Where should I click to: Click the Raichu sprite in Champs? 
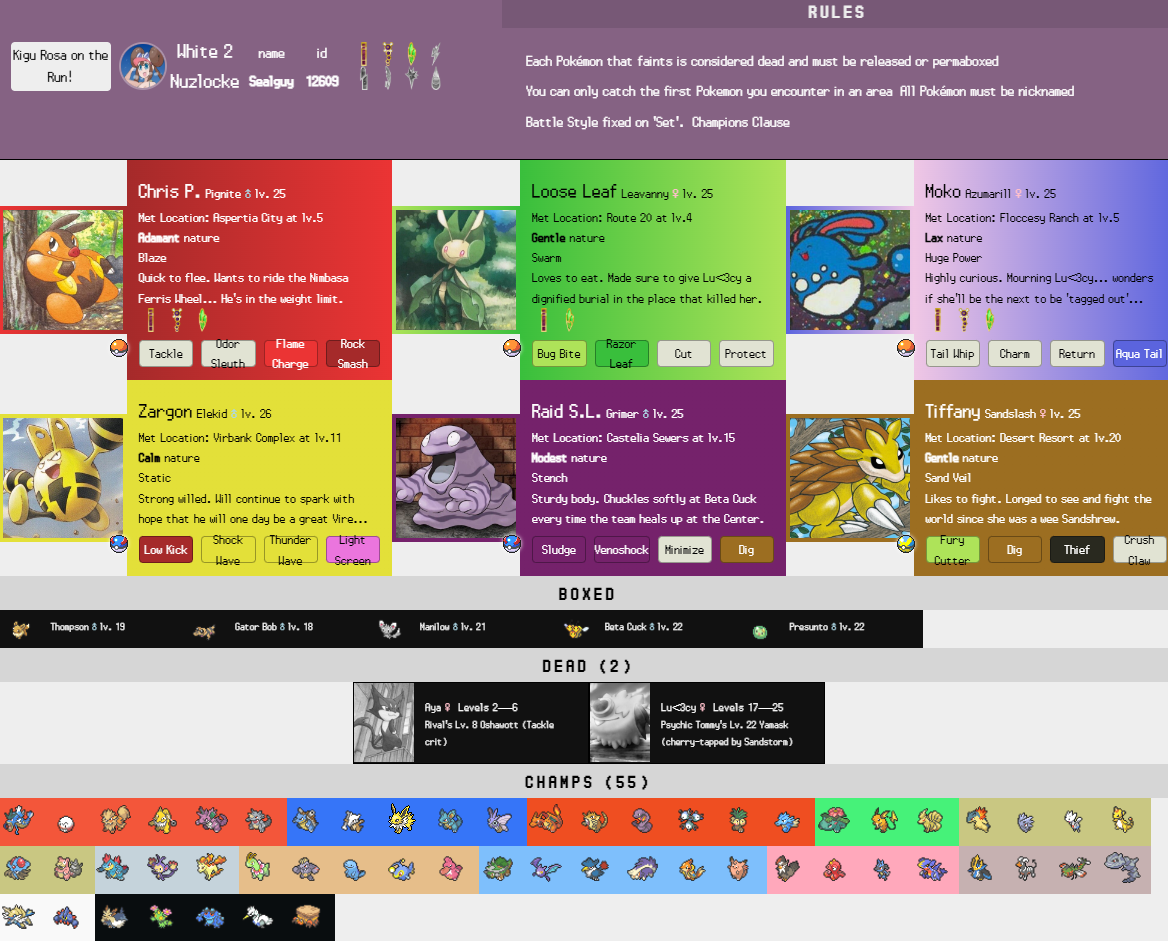(x=882, y=820)
